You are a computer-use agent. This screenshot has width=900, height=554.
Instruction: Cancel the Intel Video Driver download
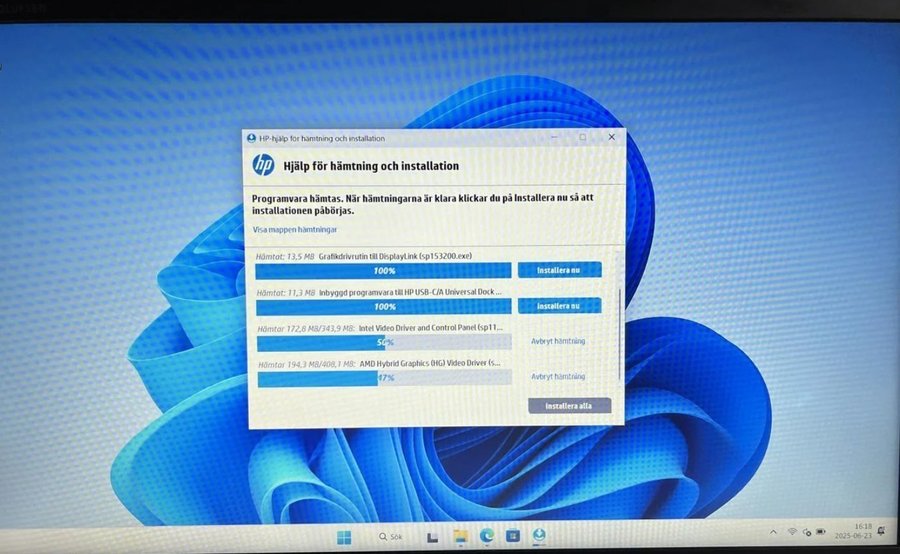[x=558, y=341]
